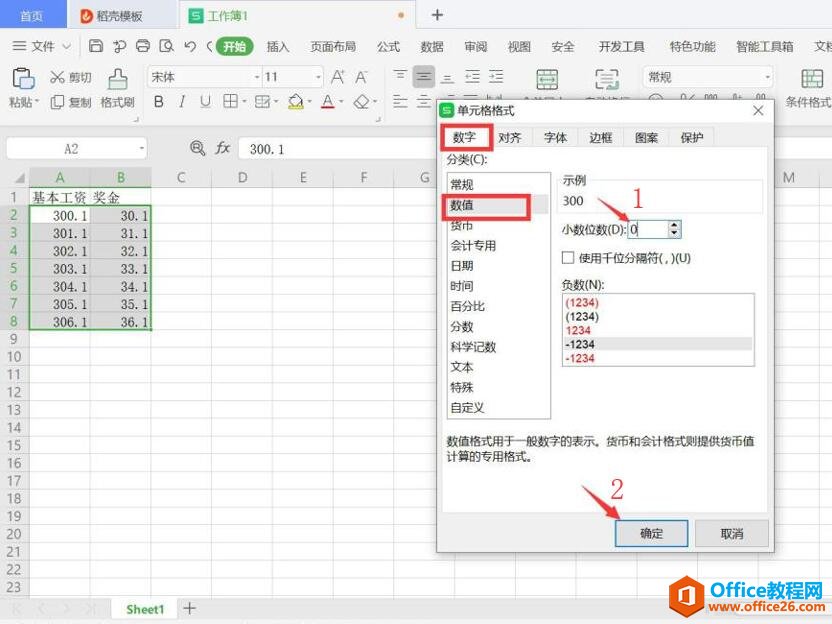
Task: Select 百分比 category in list
Action: 467,306
